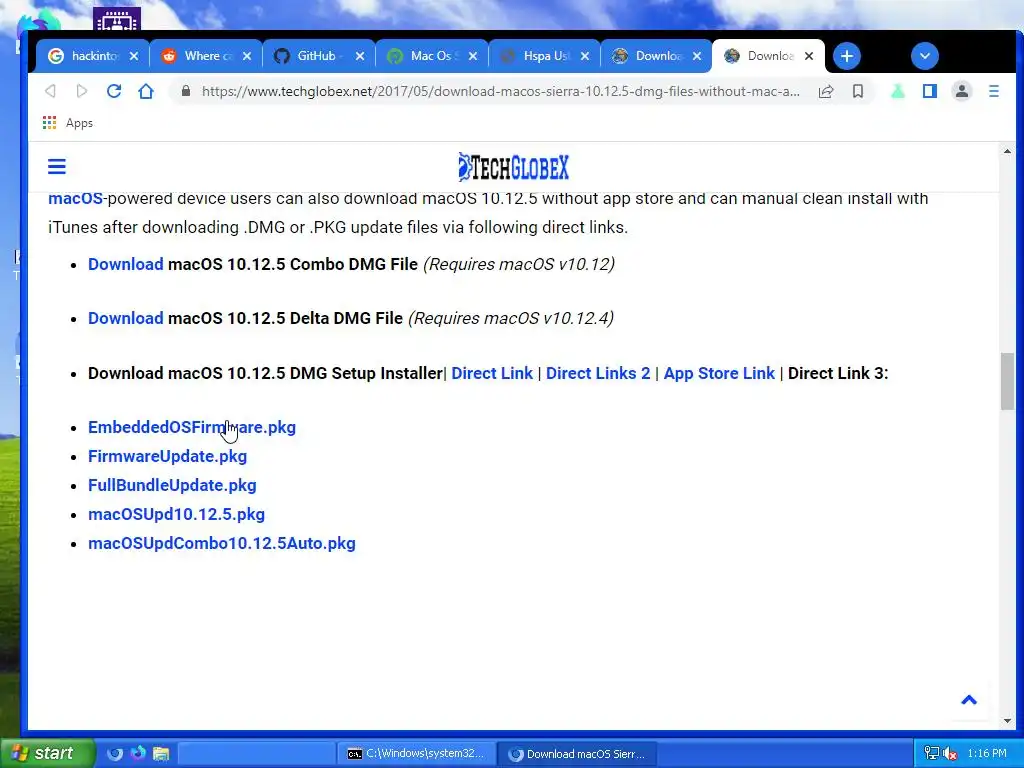Click the scrollbar up arrow
This screenshot has width=1024, height=768.
coord(1007,152)
